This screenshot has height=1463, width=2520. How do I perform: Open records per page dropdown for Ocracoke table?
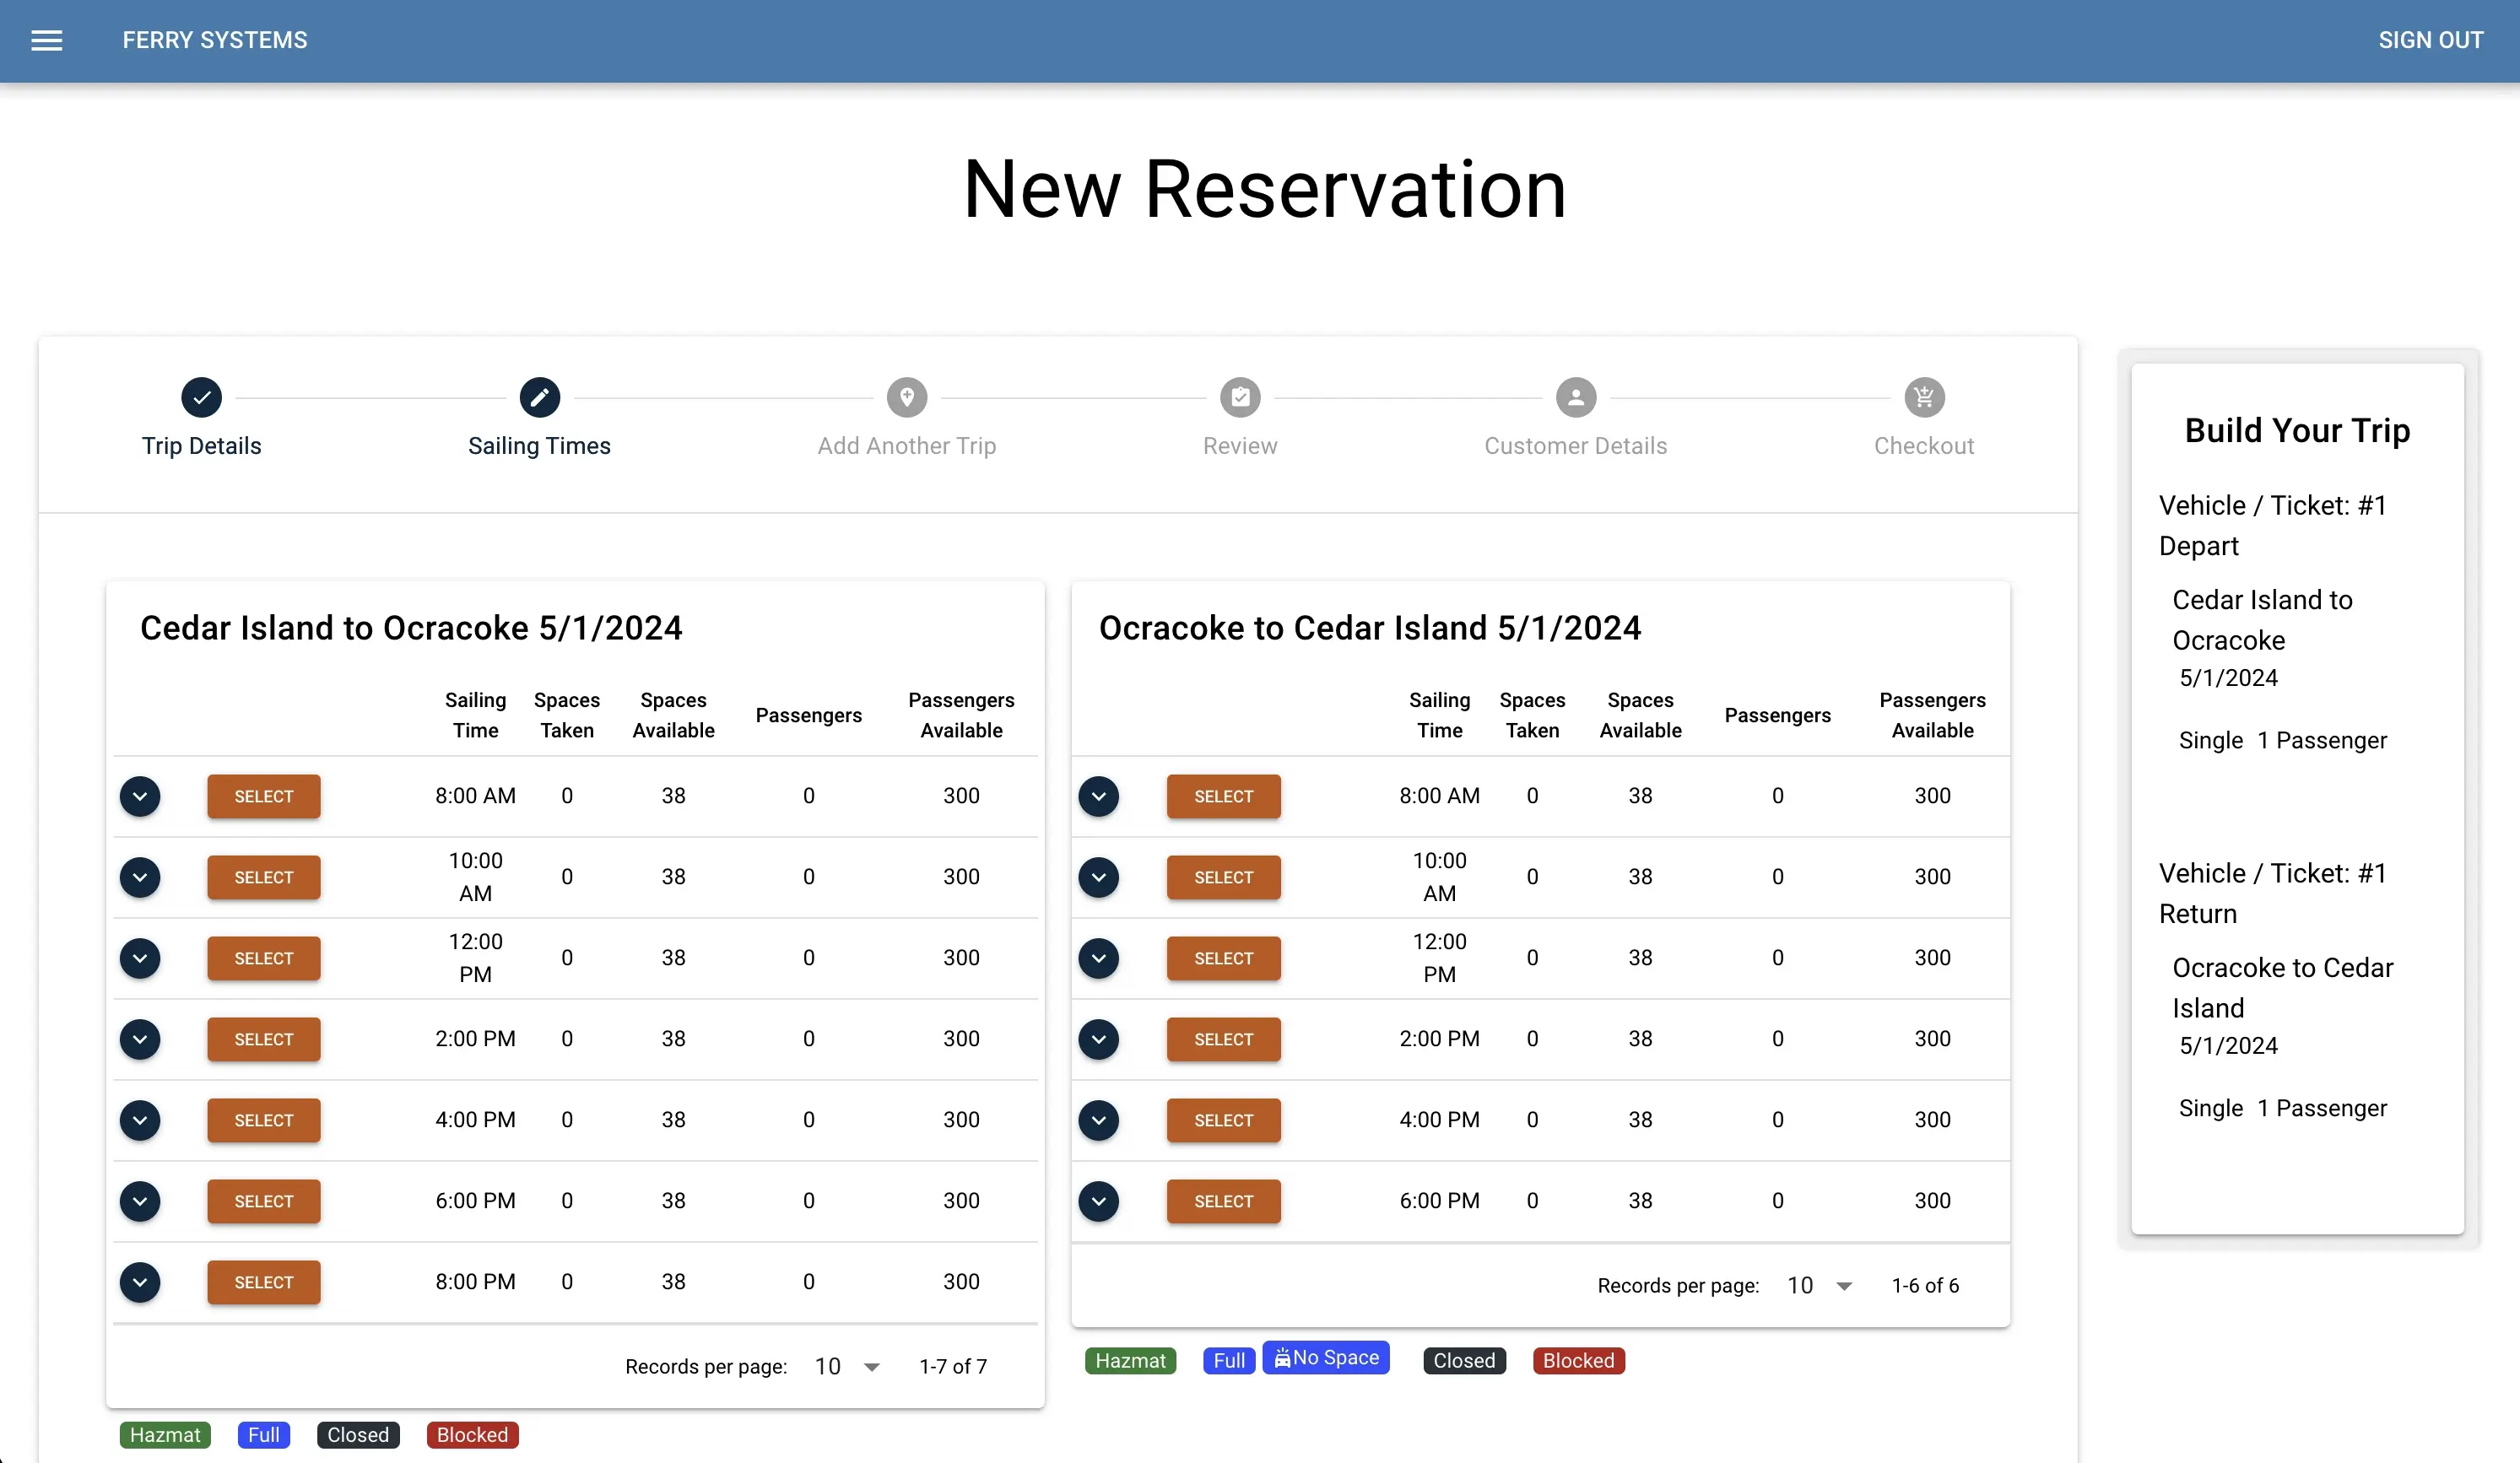(x=1819, y=1285)
